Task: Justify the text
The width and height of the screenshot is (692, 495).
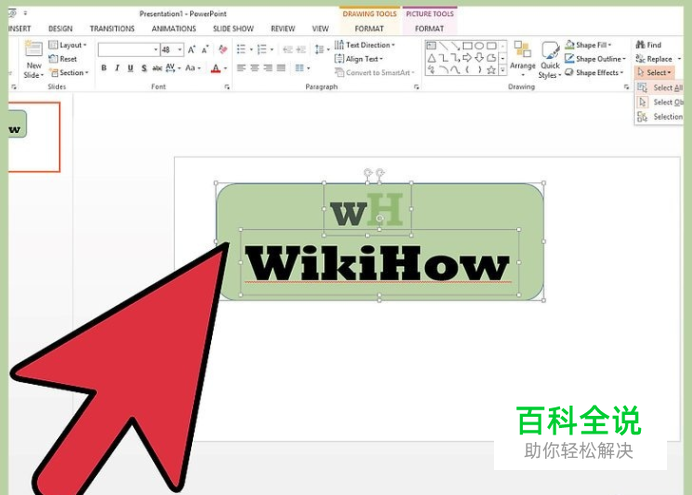Action: pyautogui.click(x=281, y=68)
